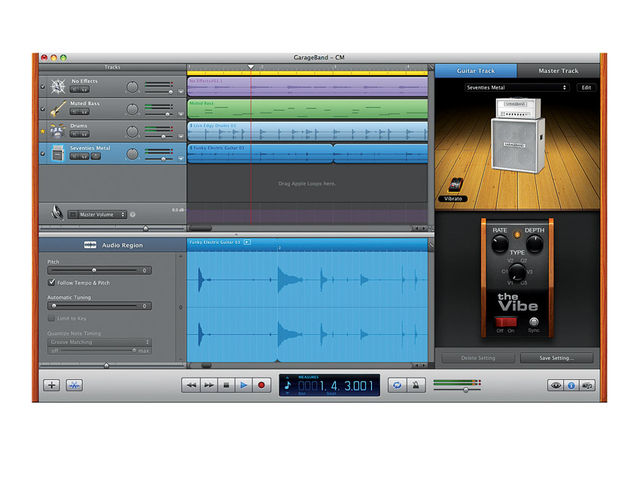The image size is (640, 480).
Task: Click the pan knob on Muted Bass track
Action: [132, 109]
